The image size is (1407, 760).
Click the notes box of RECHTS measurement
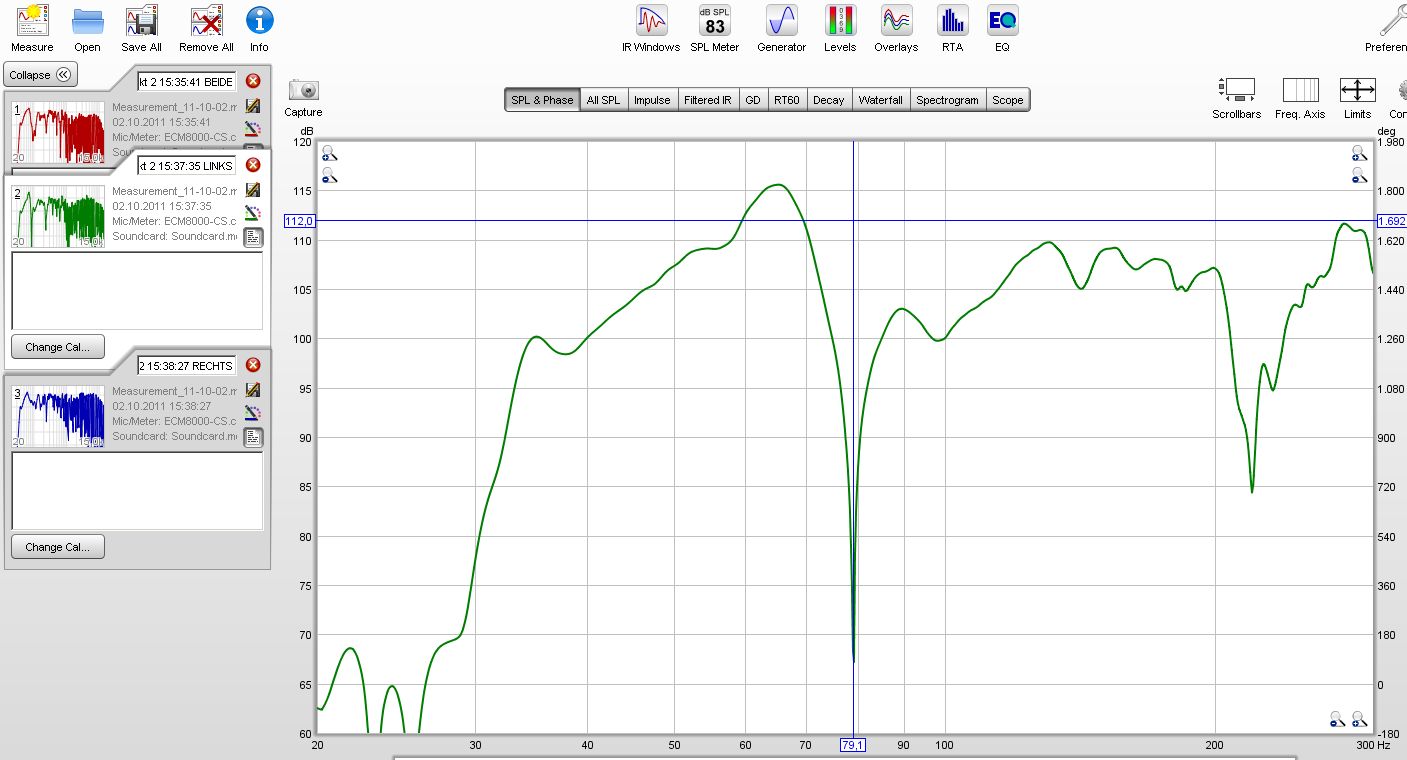[137, 490]
